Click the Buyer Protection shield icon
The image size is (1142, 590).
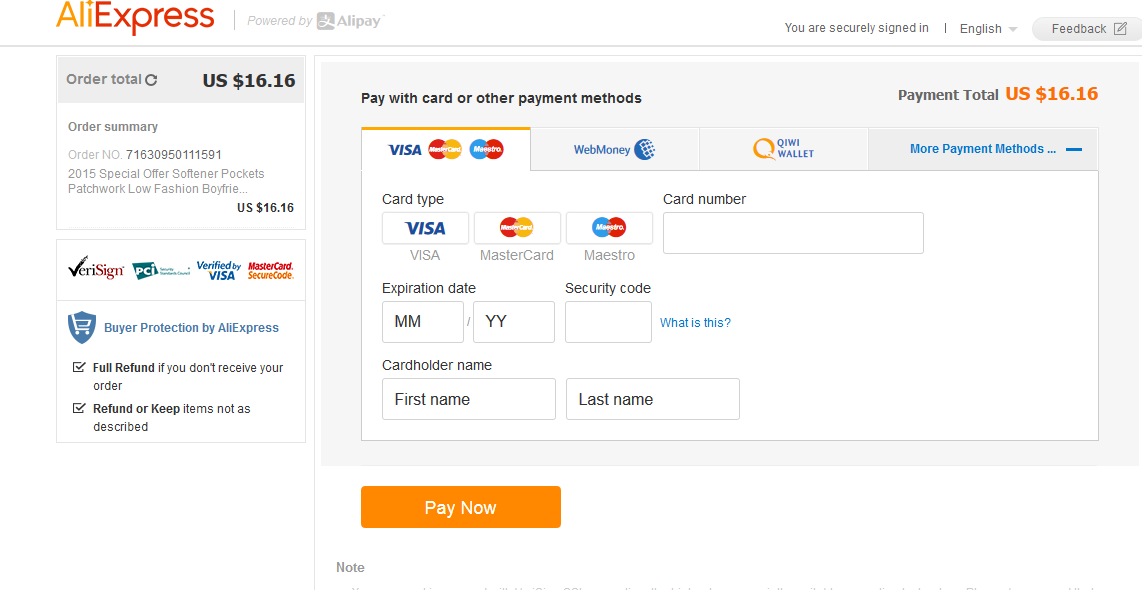point(82,328)
